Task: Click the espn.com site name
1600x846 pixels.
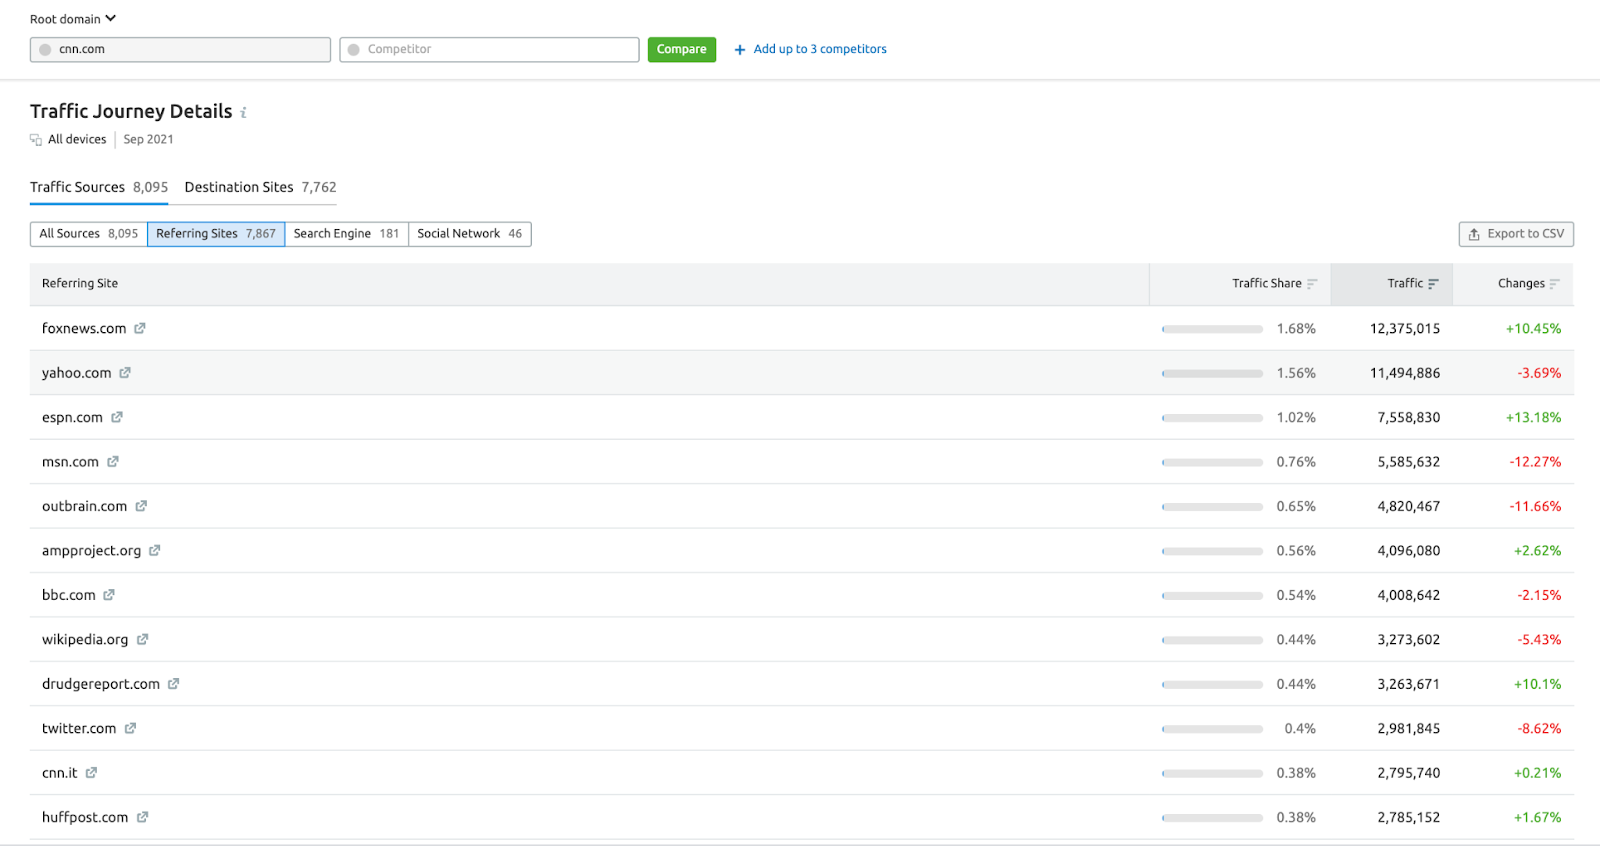Action: click(x=72, y=417)
